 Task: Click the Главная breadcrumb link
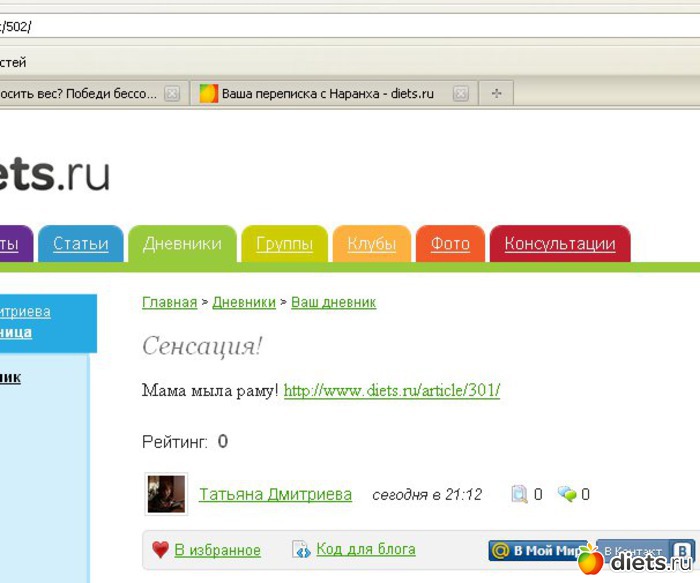[x=169, y=302]
